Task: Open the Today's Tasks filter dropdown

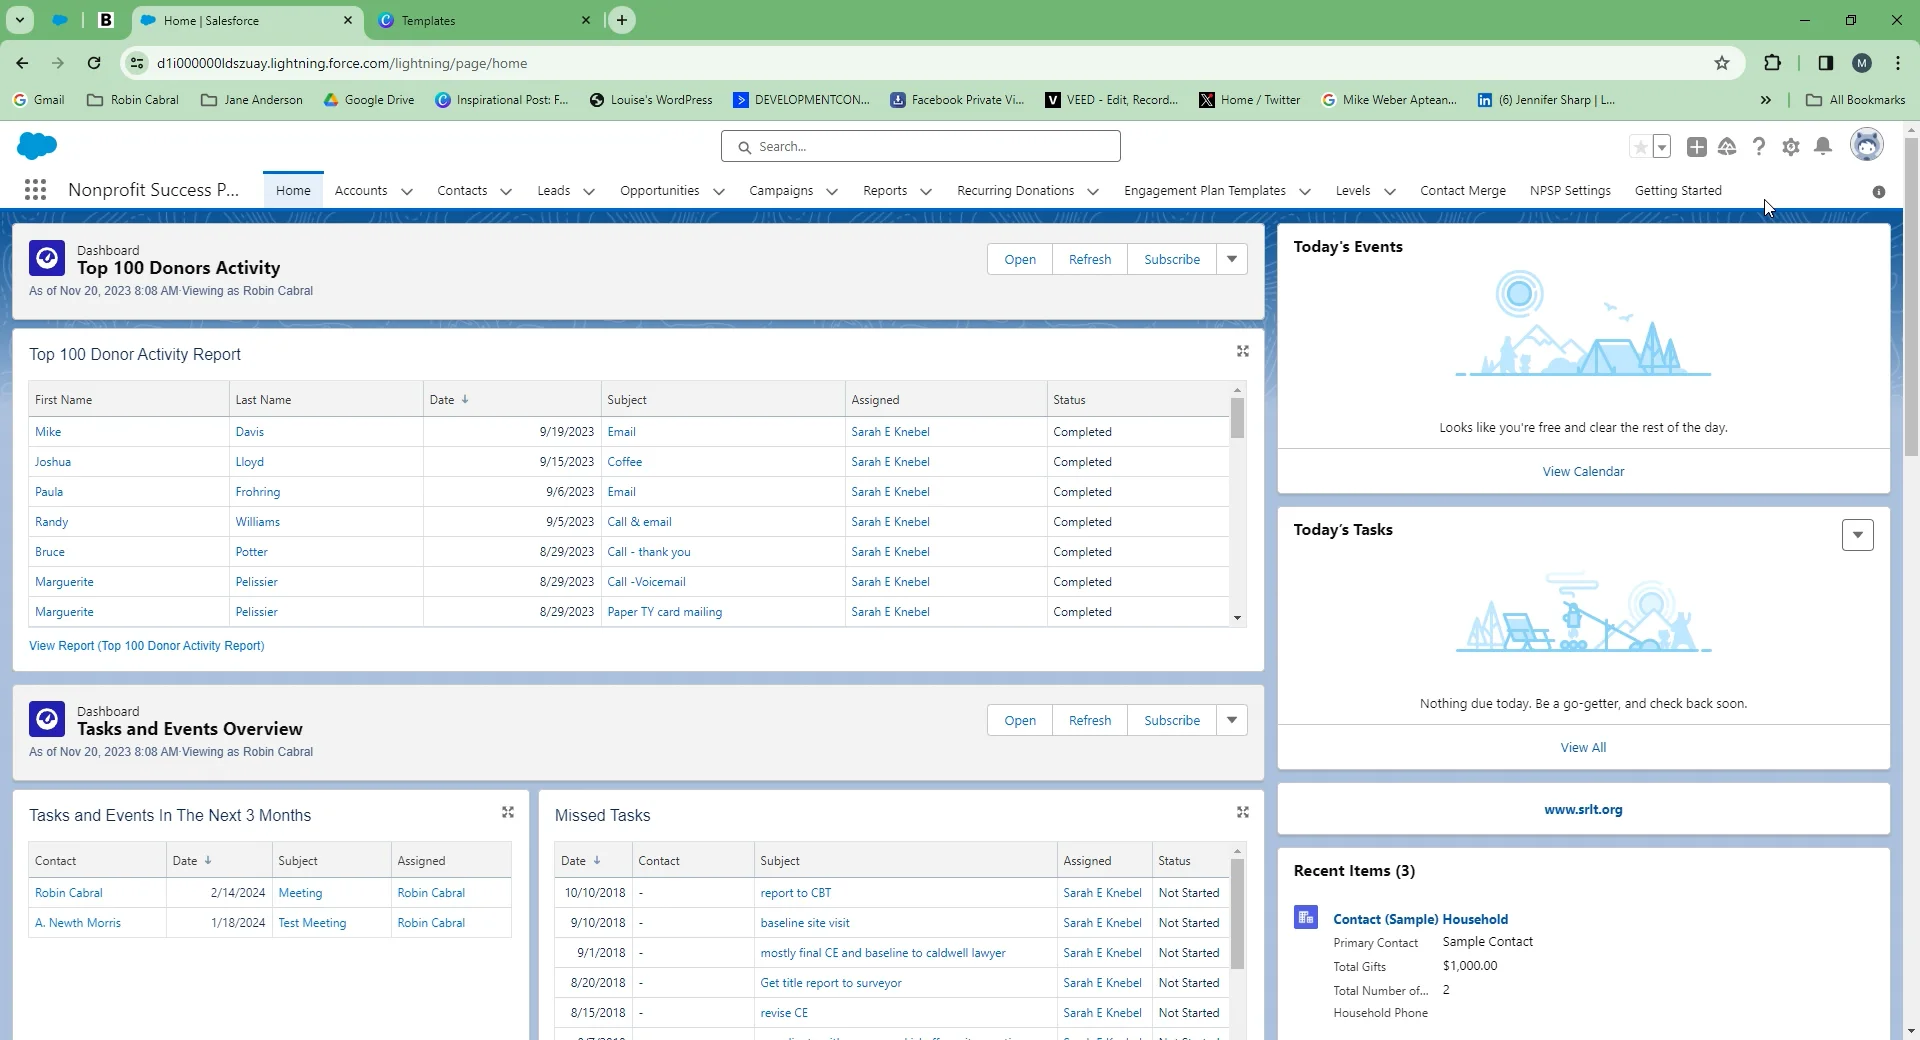Action: 1858,535
